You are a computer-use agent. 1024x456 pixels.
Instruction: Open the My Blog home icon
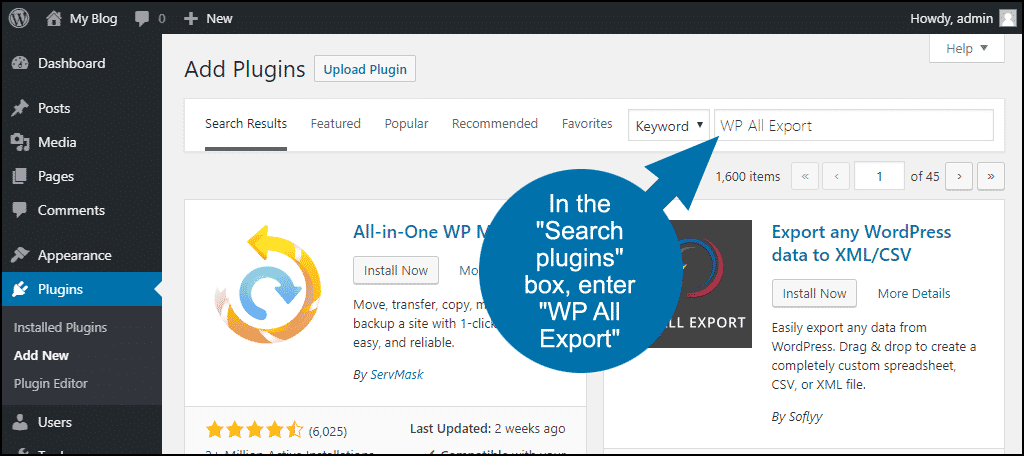coord(55,18)
